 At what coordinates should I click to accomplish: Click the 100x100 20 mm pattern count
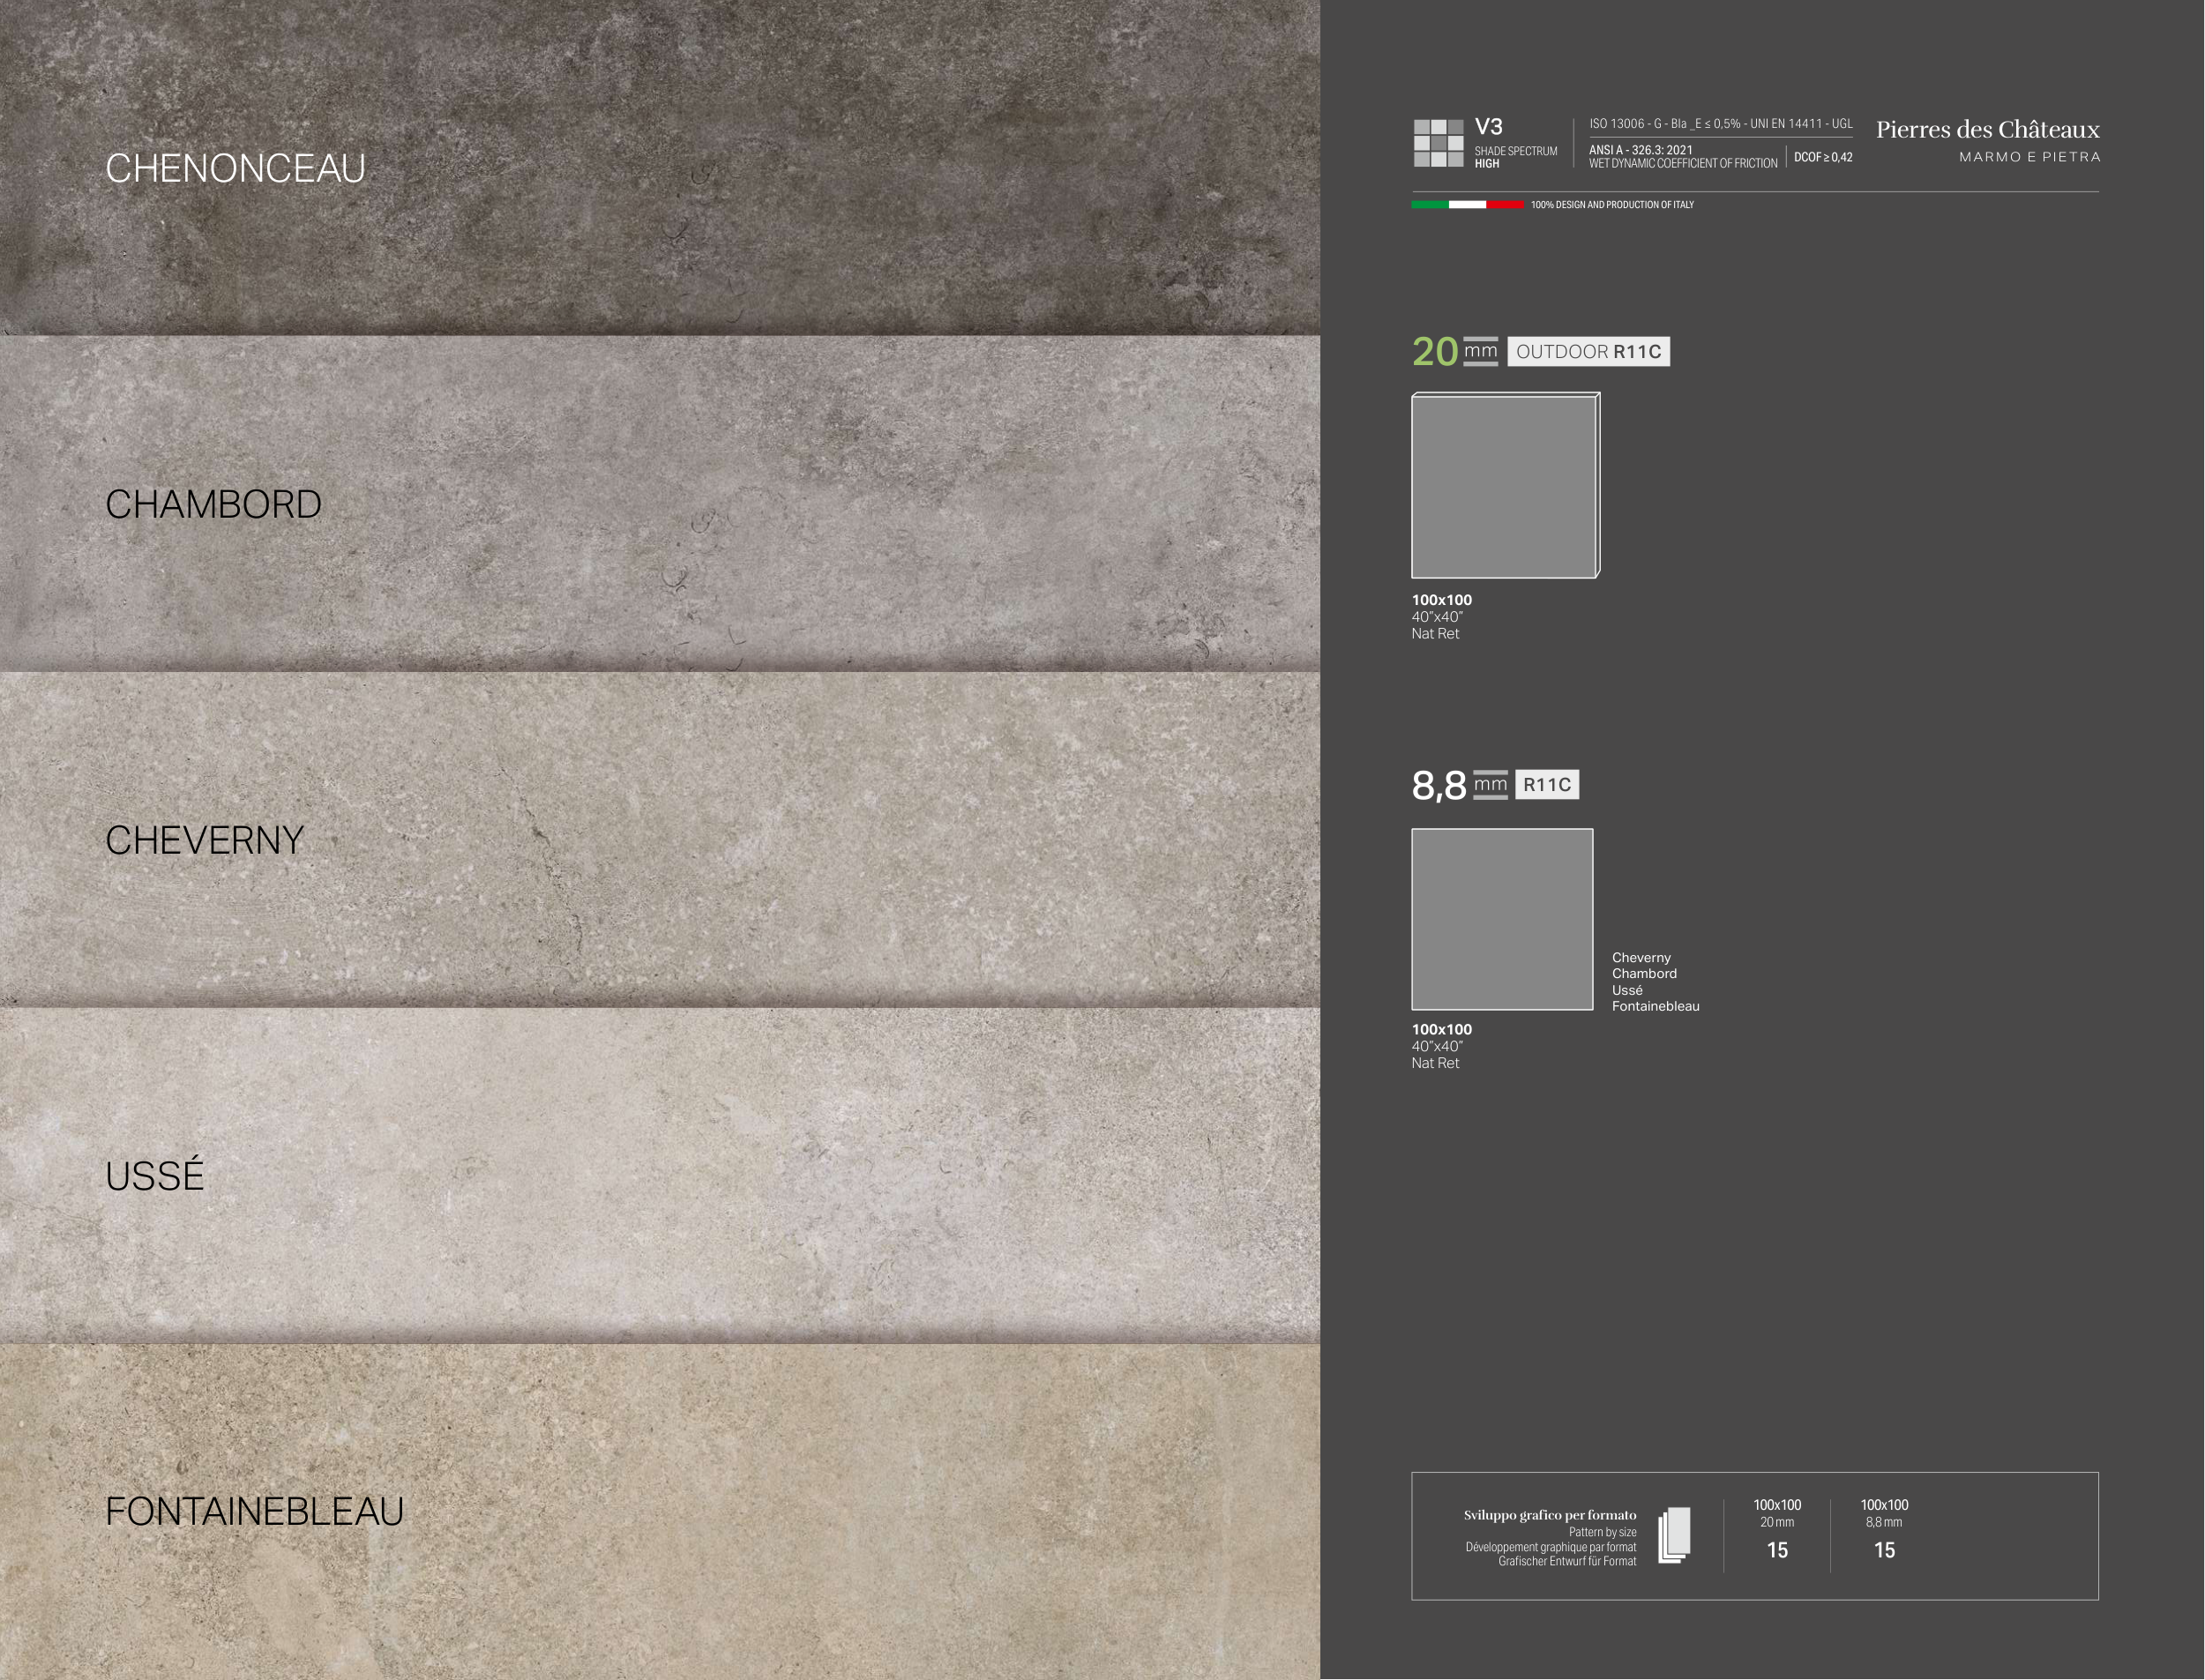click(1777, 1549)
